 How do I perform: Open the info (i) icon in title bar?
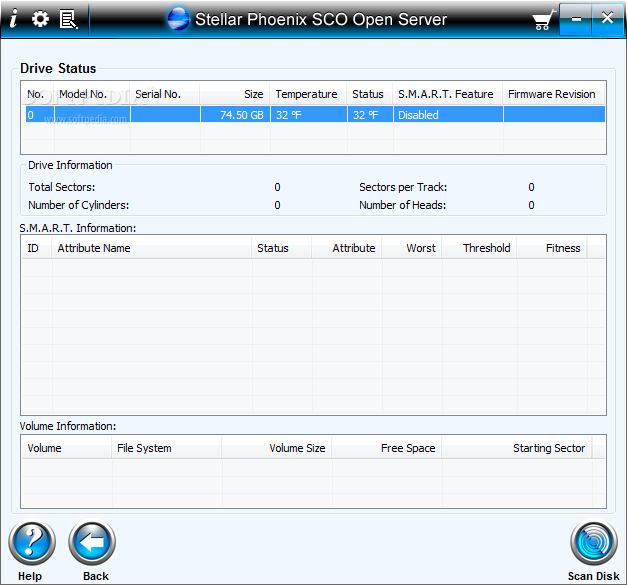click(x=14, y=18)
